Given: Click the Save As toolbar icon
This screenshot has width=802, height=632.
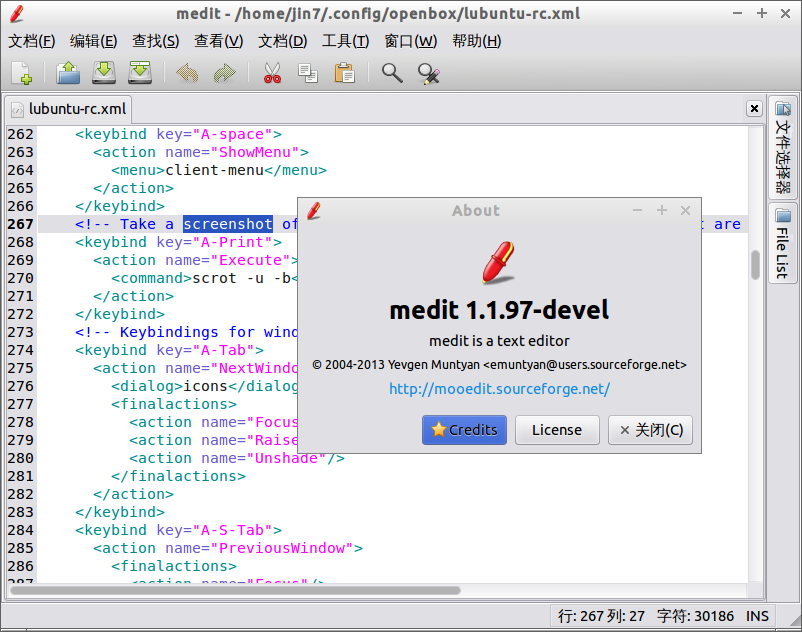Looking at the screenshot, I should 140,73.
